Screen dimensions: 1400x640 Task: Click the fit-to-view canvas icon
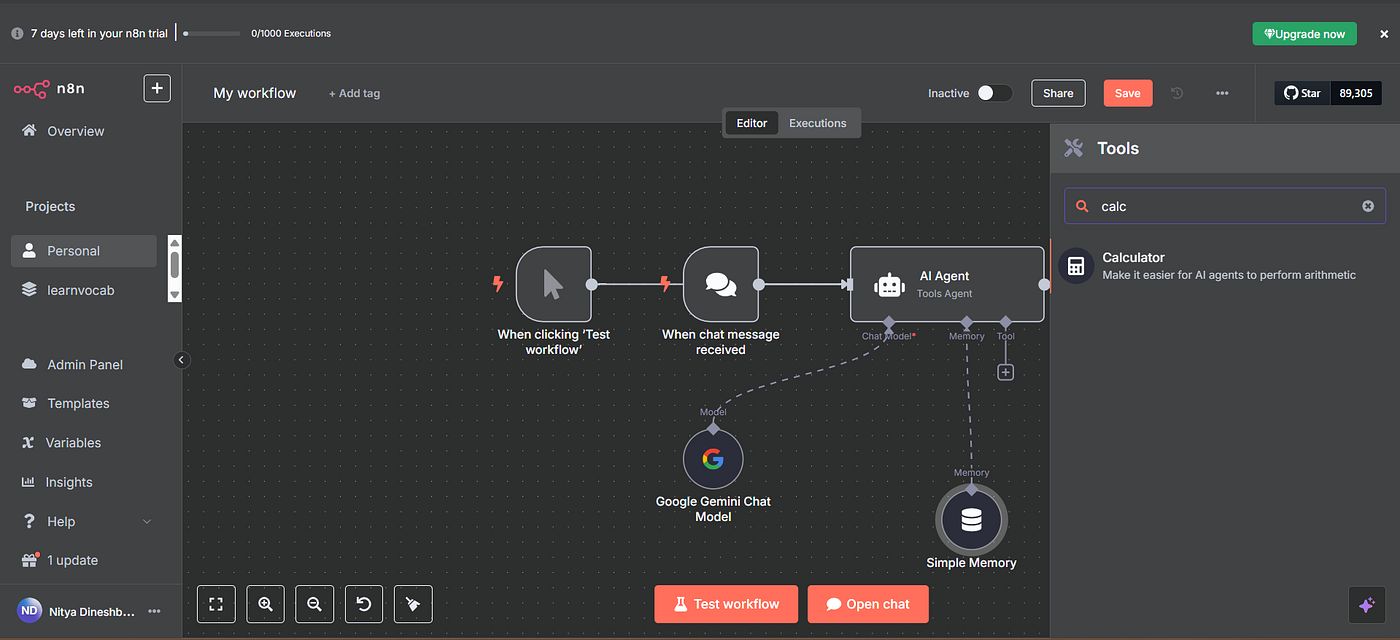point(216,604)
